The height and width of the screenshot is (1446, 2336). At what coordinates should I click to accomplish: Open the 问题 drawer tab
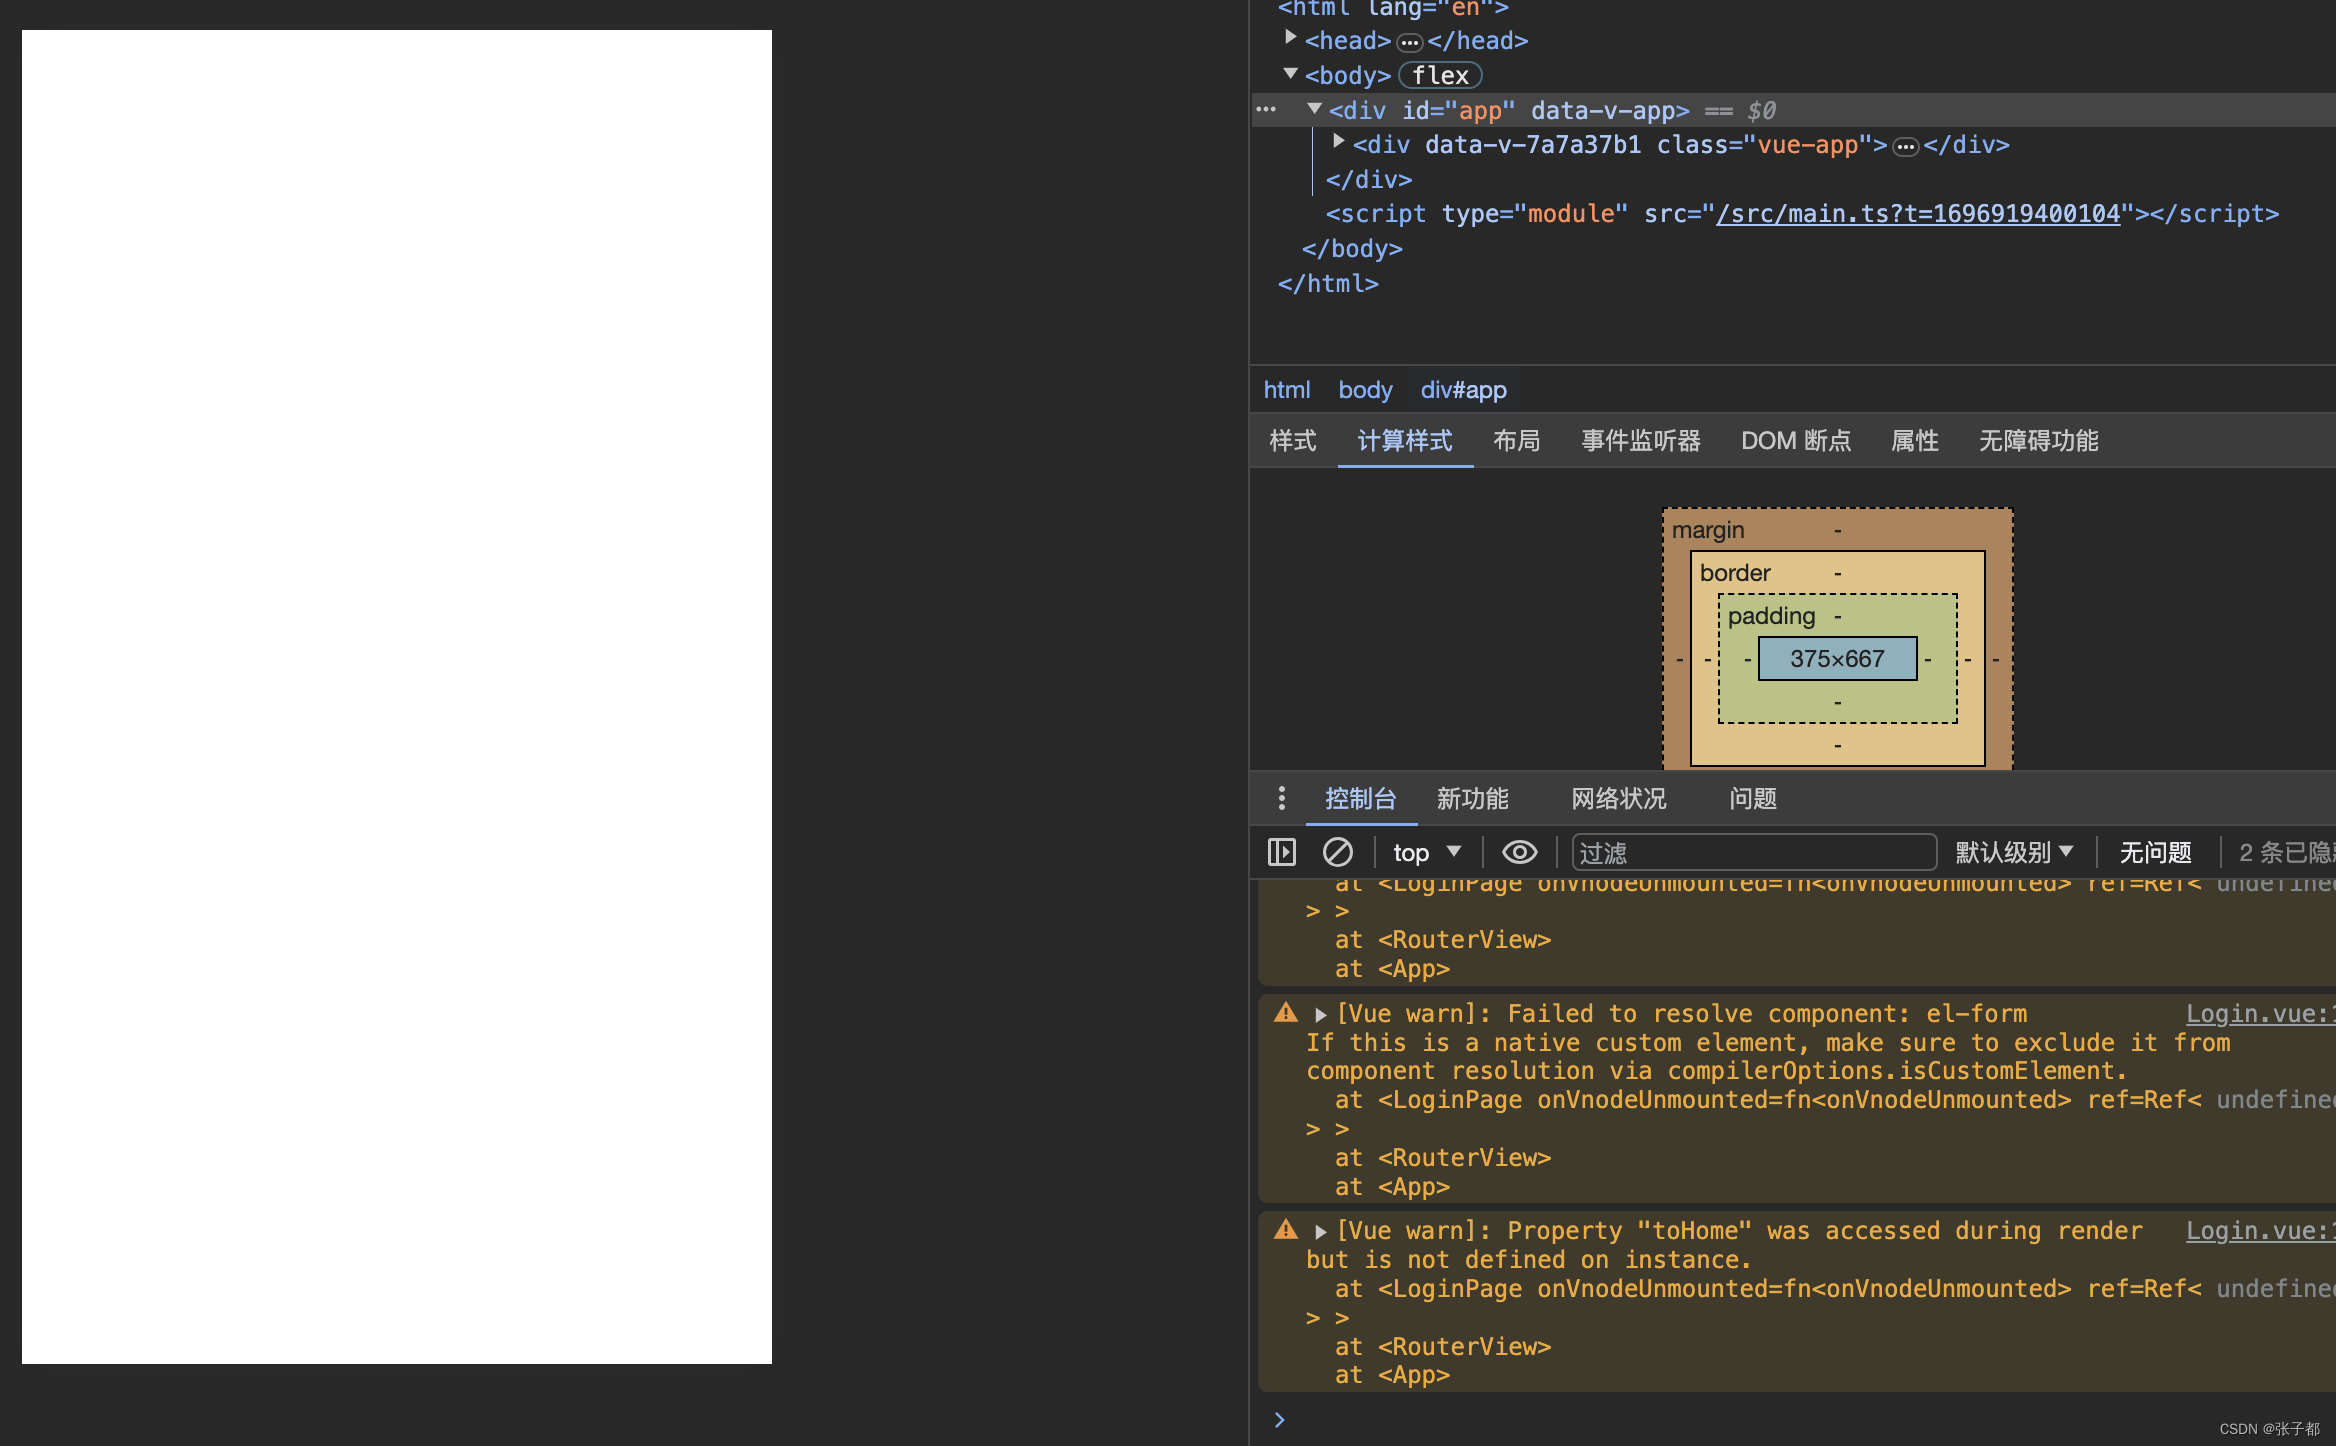[1753, 799]
